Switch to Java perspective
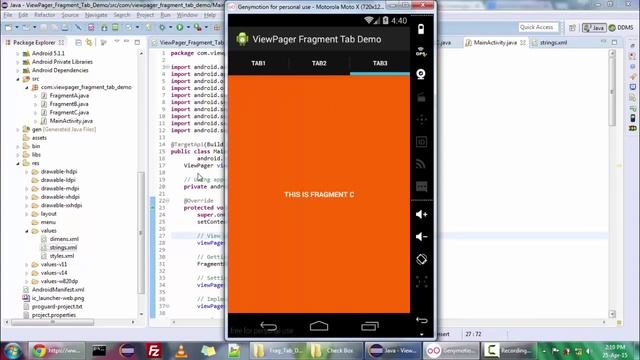 click(594, 28)
